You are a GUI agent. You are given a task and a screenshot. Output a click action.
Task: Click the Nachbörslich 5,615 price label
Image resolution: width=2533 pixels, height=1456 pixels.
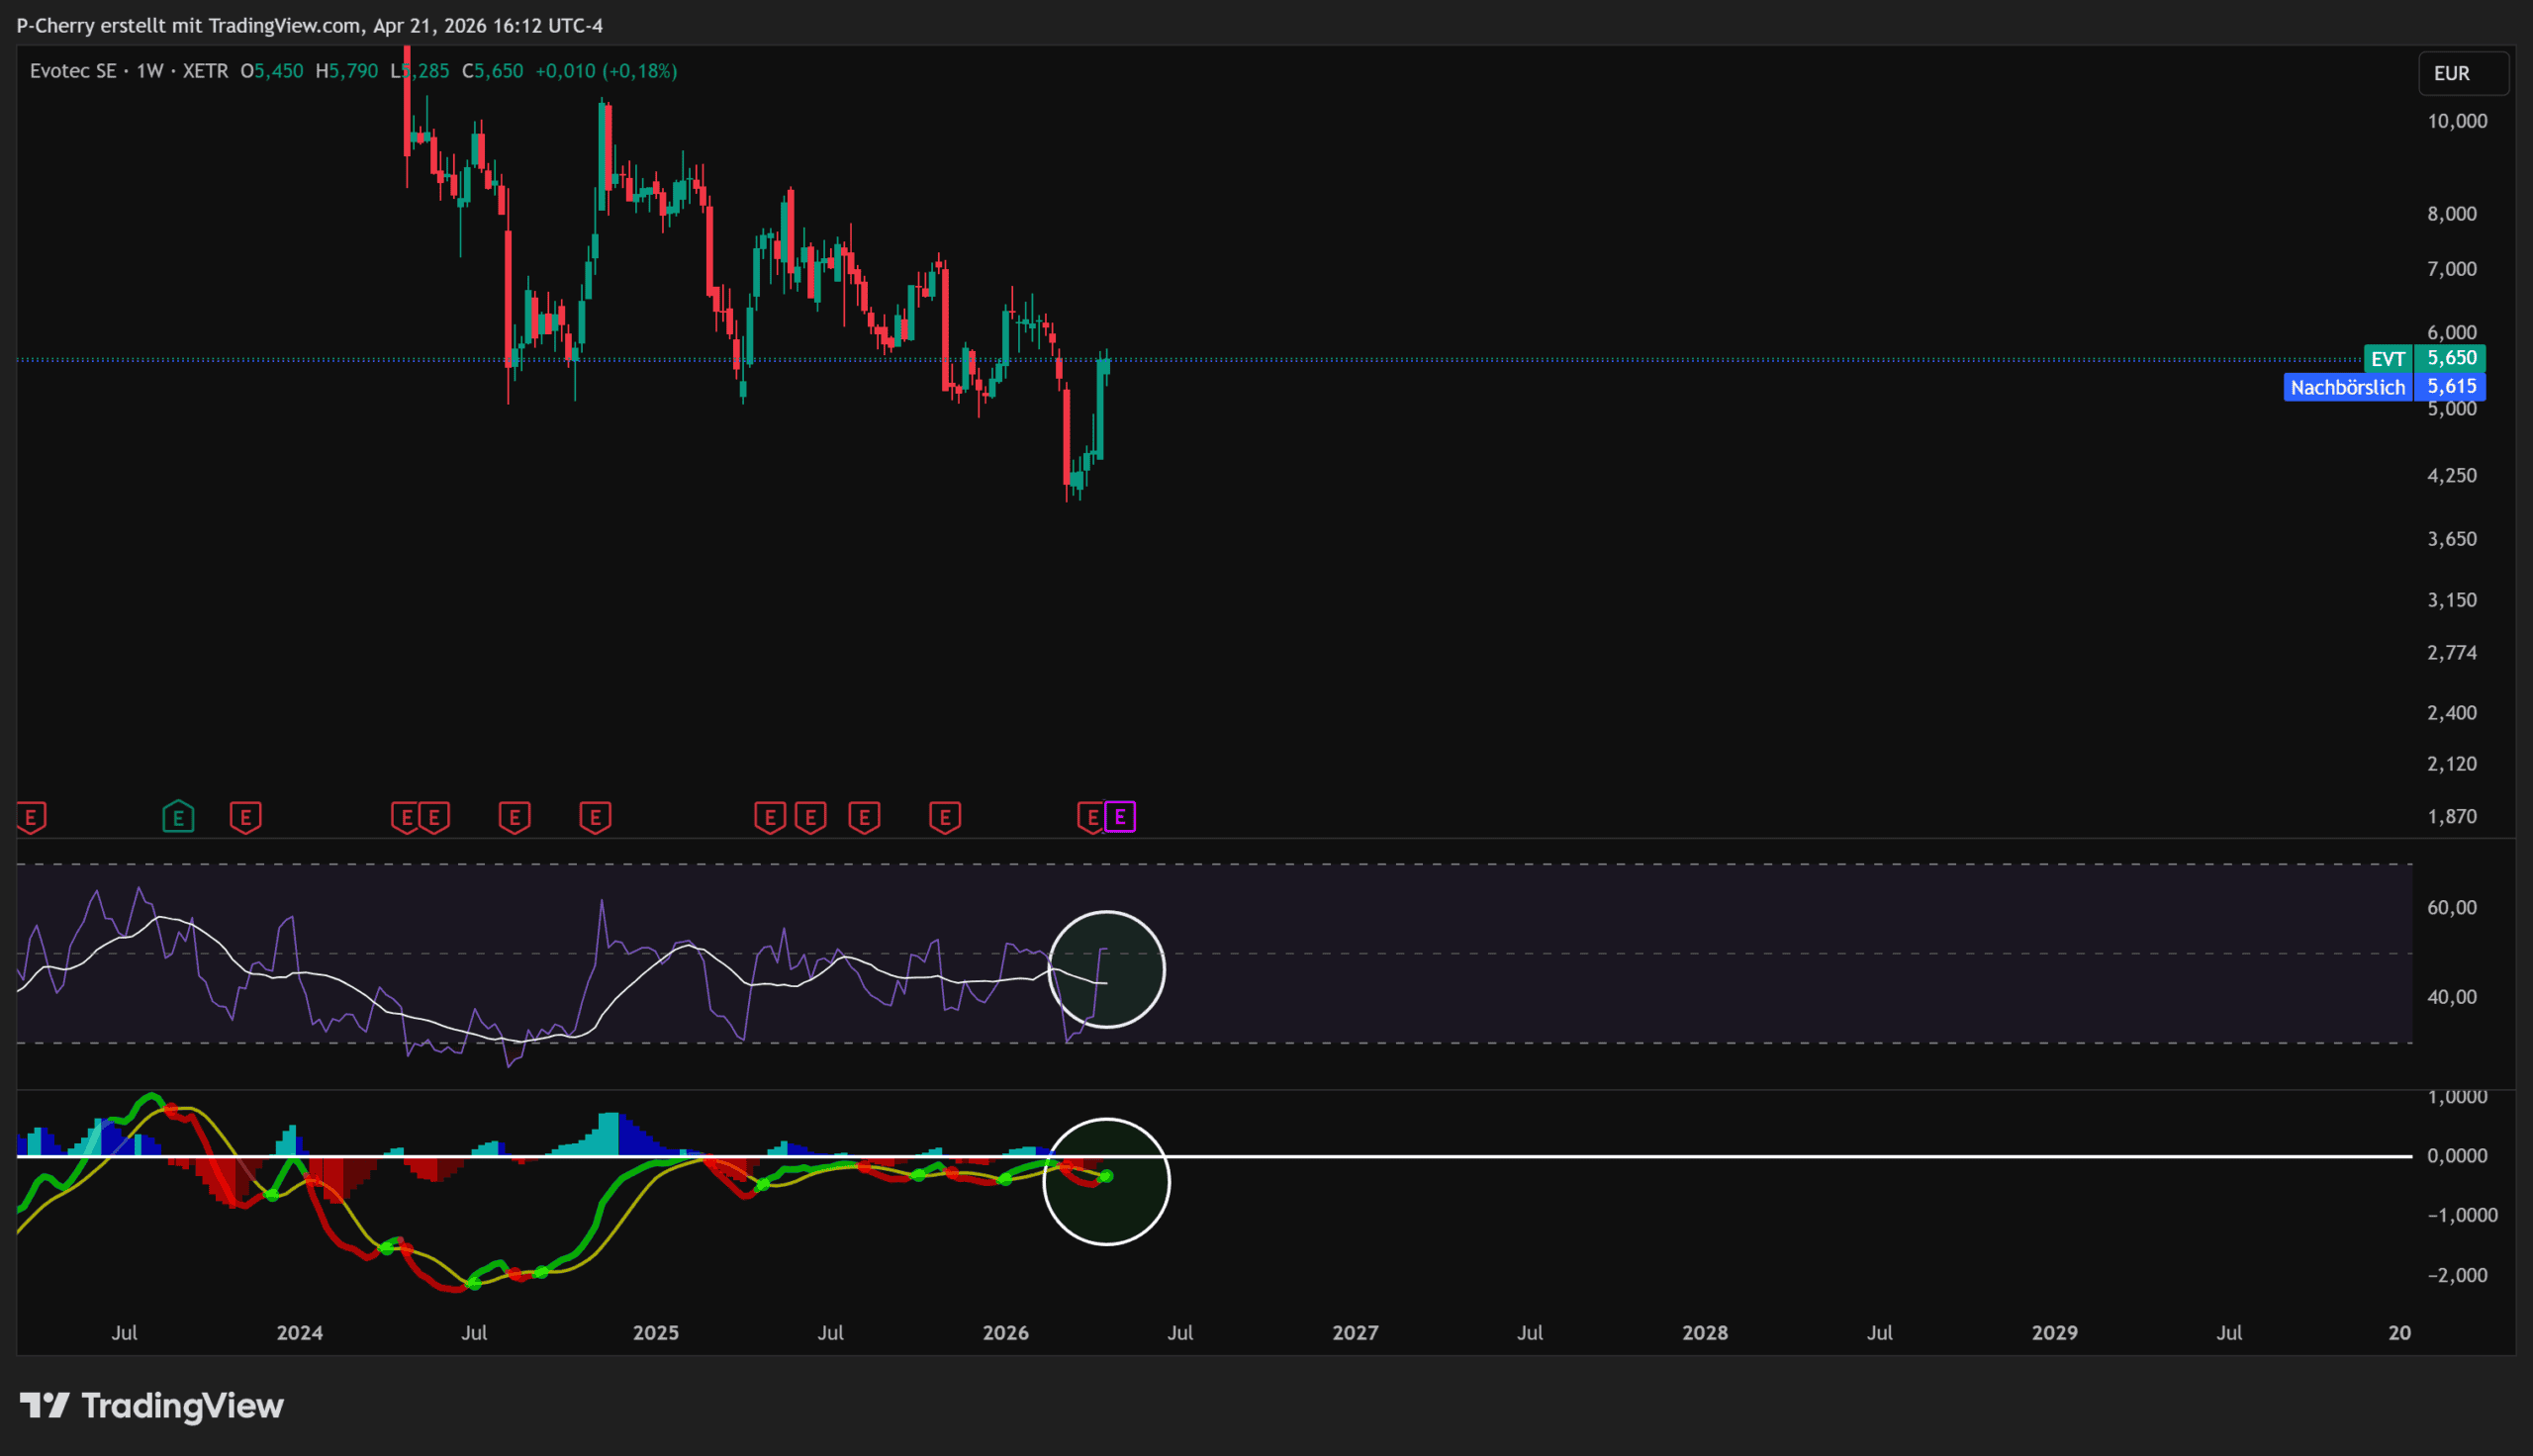(2384, 387)
